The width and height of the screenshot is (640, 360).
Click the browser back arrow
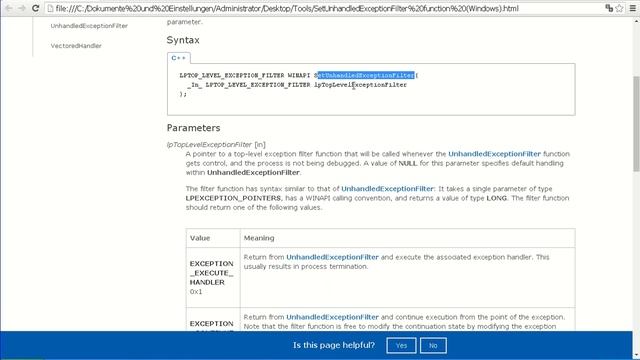(x=8, y=8)
